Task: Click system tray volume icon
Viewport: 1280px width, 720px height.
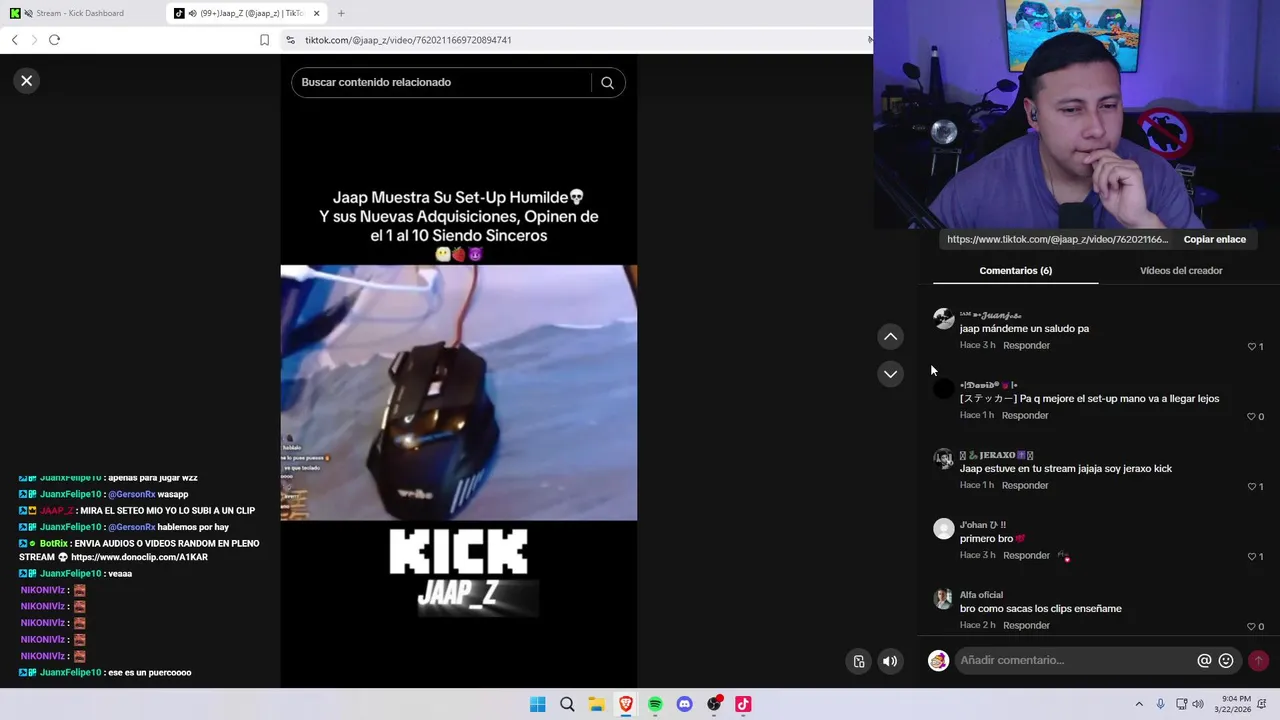Action: coord(1198,704)
